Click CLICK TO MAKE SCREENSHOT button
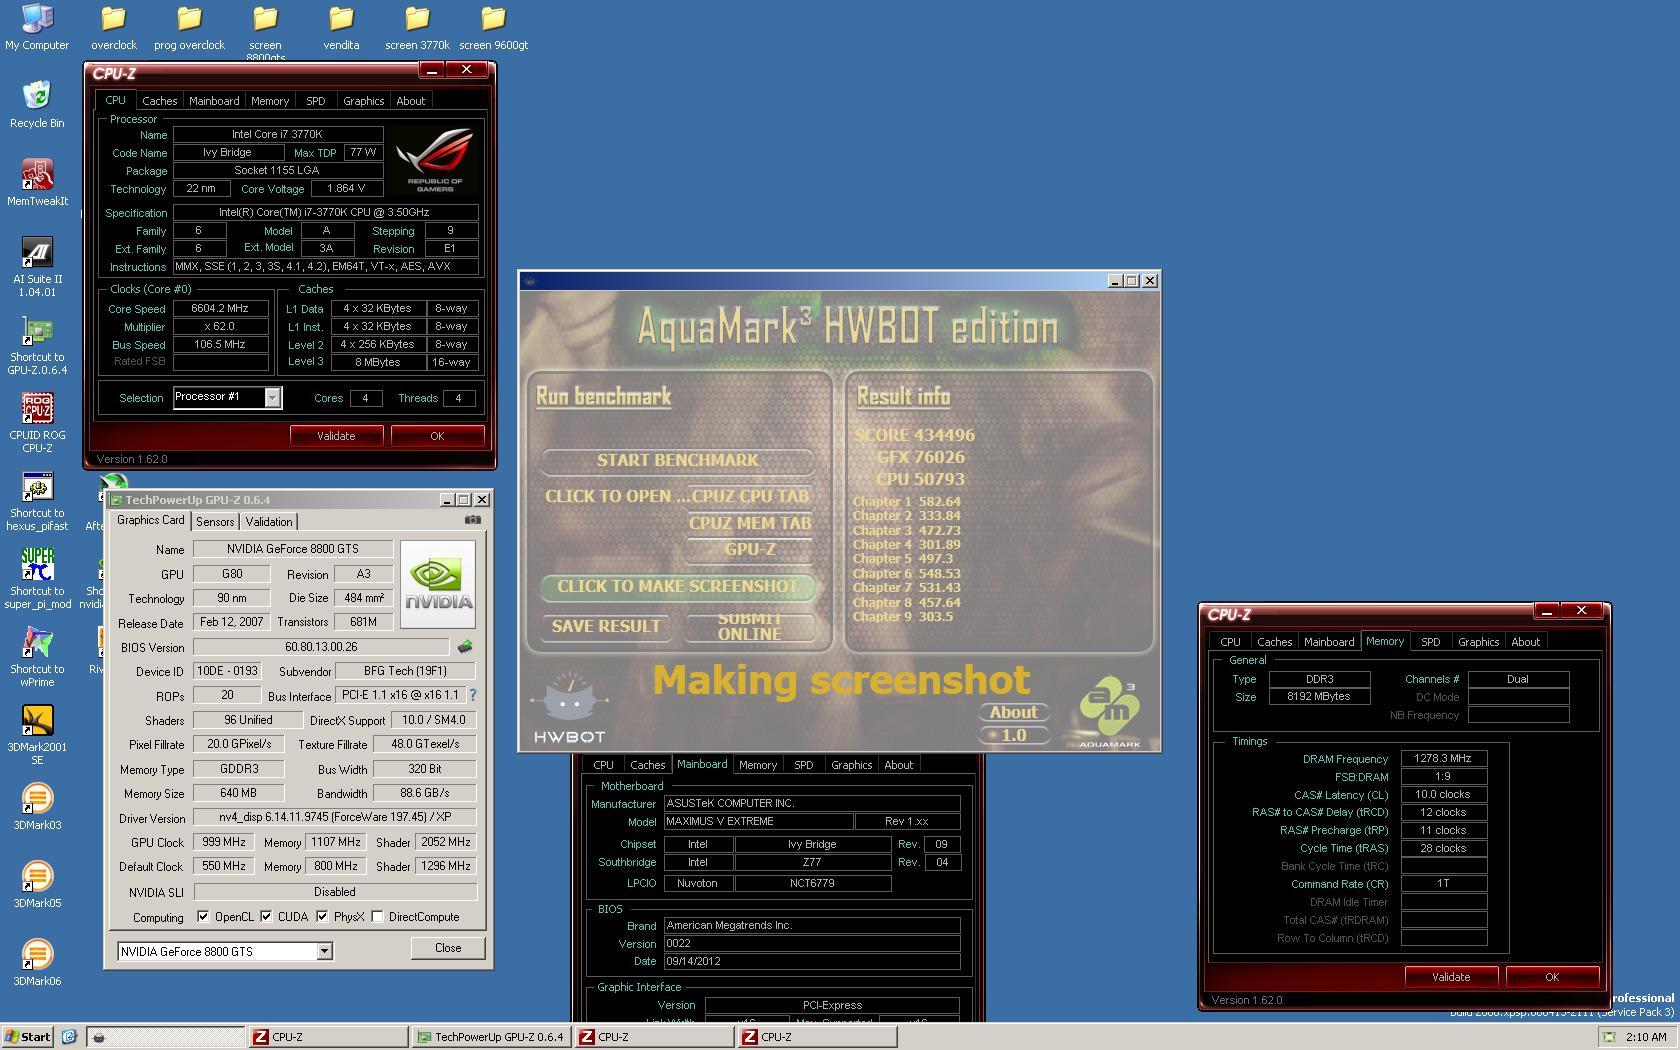The image size is (1680, 1050). click(677, 587)
